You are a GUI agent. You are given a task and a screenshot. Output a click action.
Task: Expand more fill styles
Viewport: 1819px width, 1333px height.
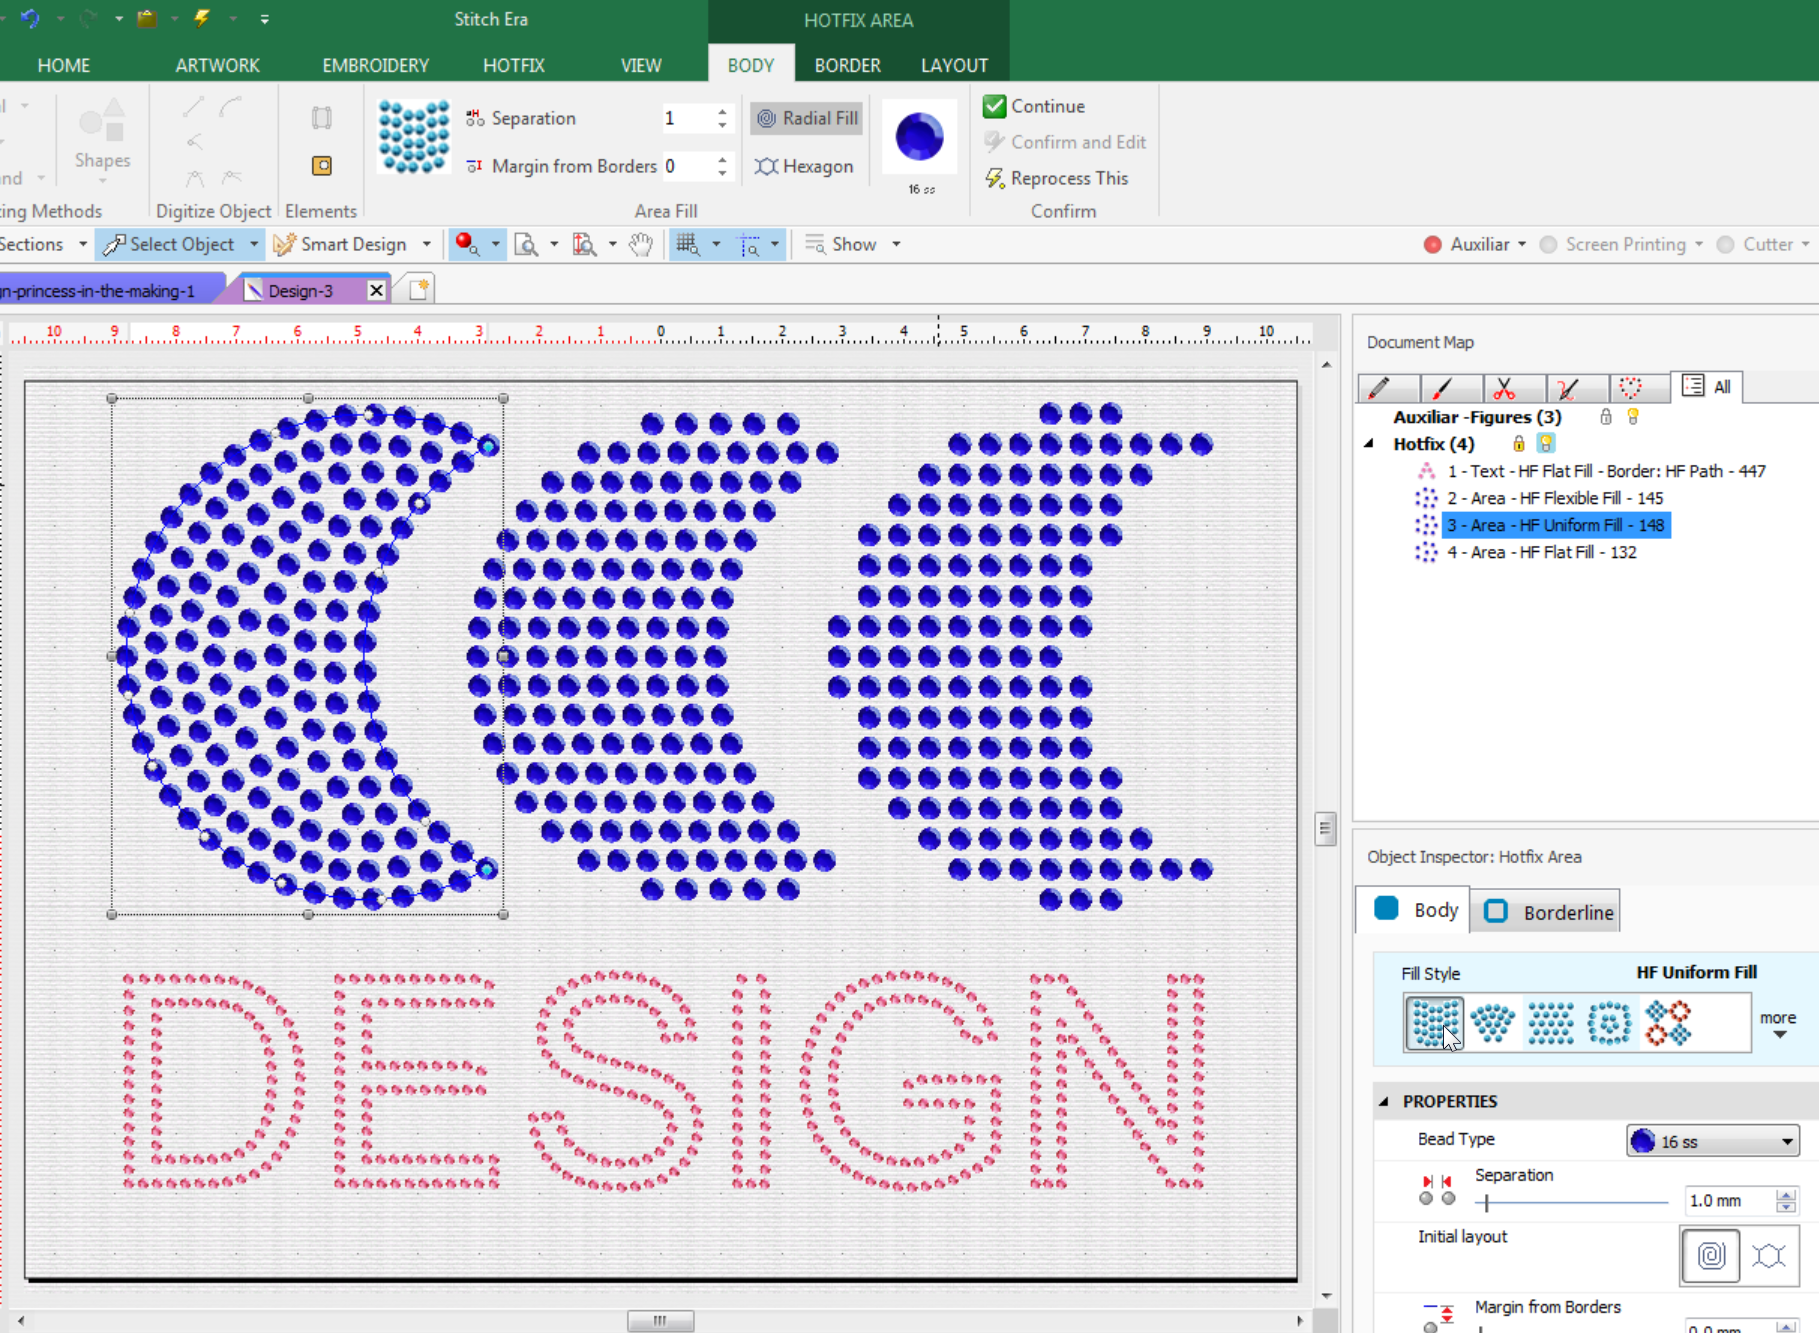pyautogui.click(x=1778, y=1024)
